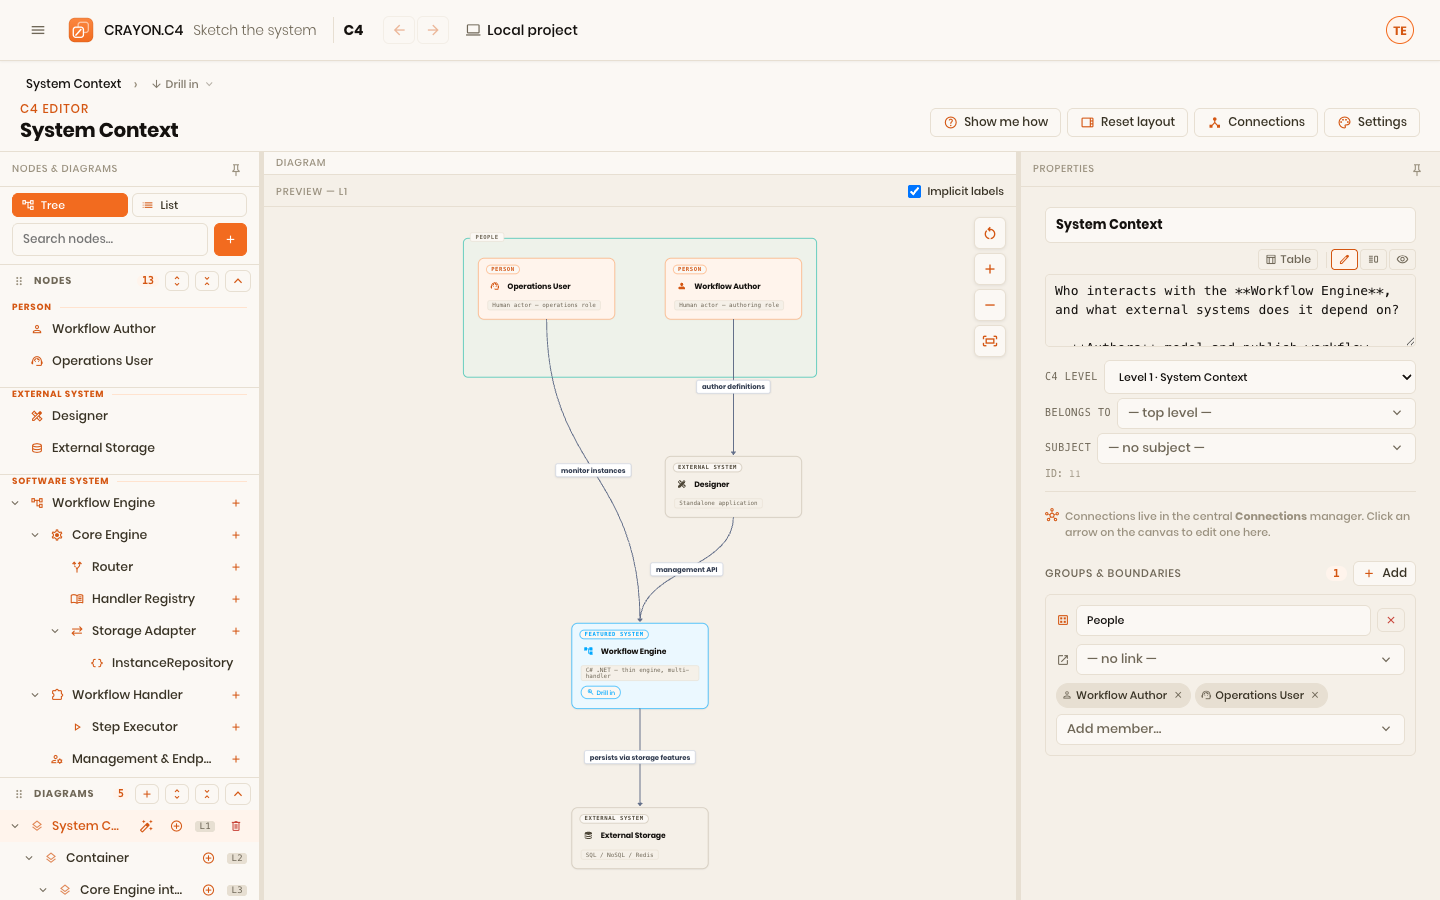Collapse the Workflow Engine tree node
The image size is (1440, 900).
coord(15,503)
